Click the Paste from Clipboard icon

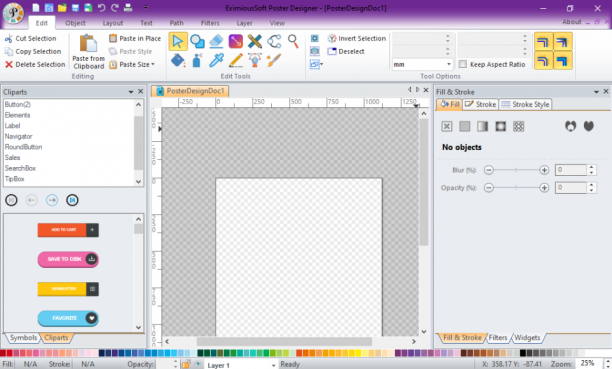89,43
